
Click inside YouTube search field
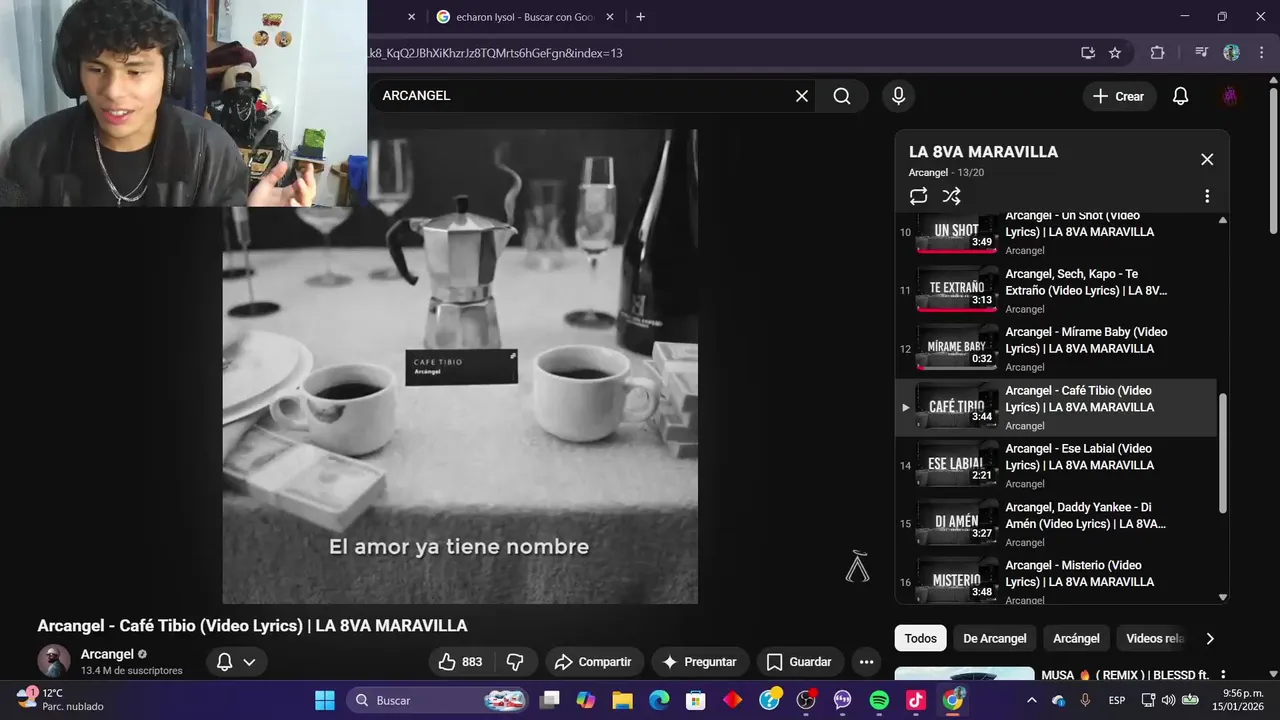(x=580, y=96)
